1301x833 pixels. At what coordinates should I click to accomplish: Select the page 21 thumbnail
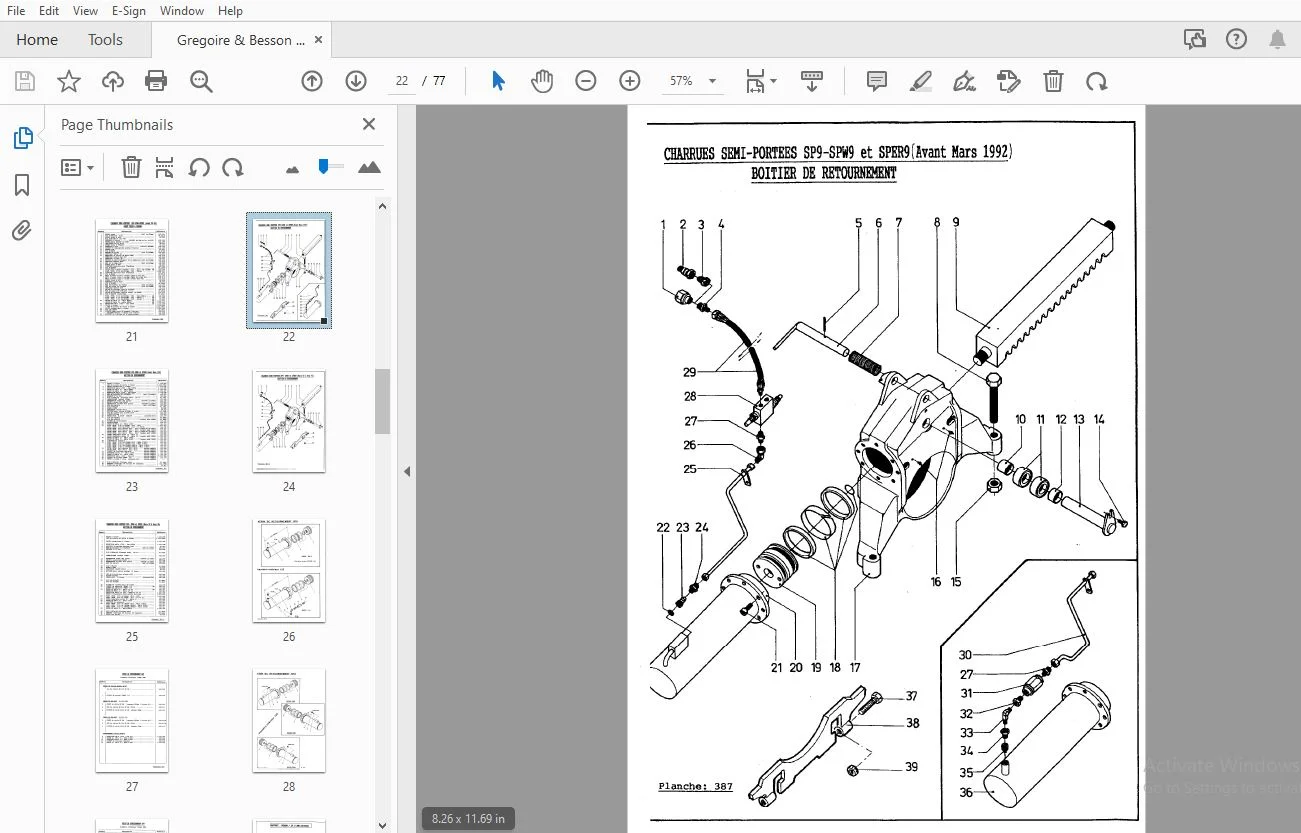(132, 271)
